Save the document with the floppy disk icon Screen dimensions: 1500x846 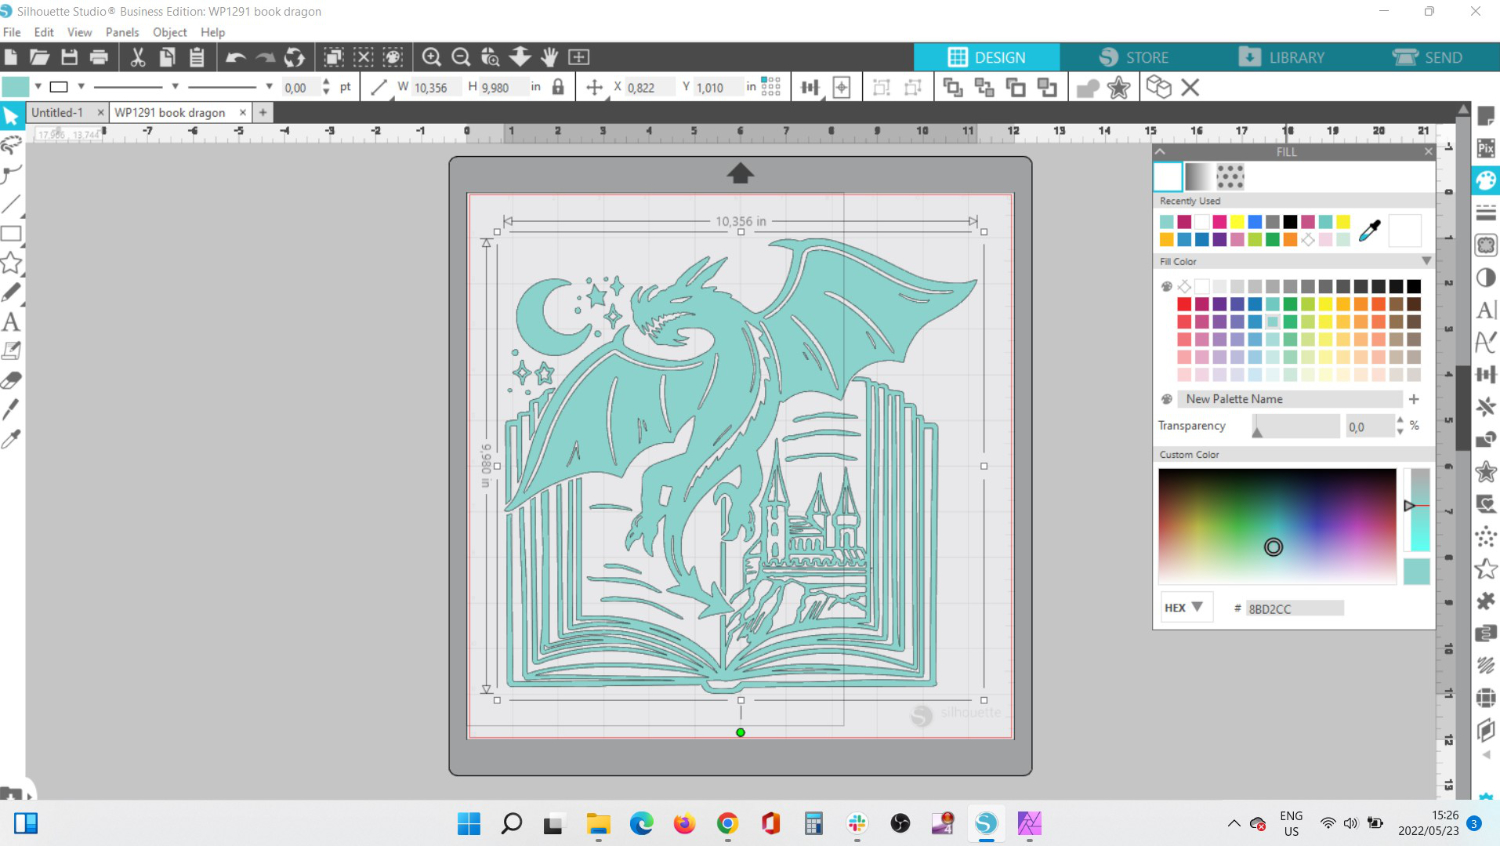pyautogui.click(x=69, y=57)
